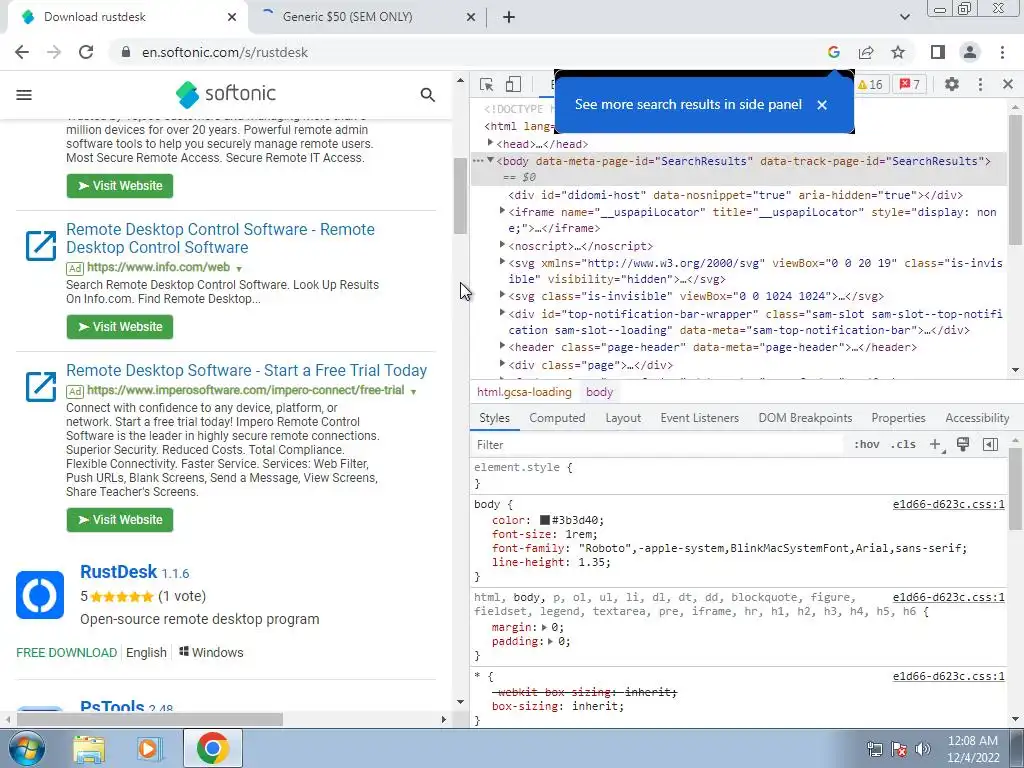Open the RustDesk title link
Screen dimensions: 1024x768
click(x=118, y=572)
